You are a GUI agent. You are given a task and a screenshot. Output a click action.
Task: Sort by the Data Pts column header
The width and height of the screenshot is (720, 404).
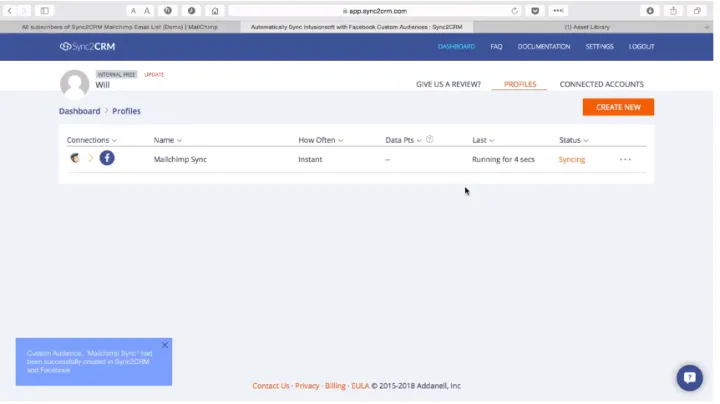tap(403, 140)
